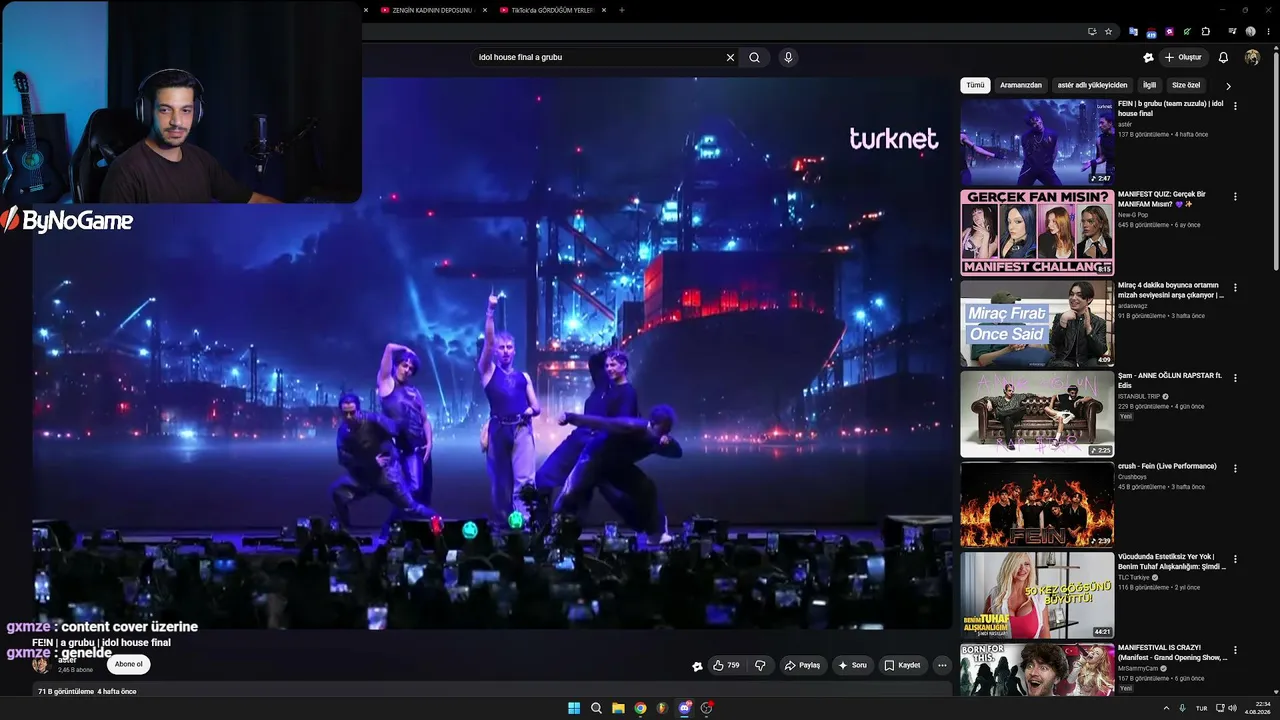Open the FEIN b grubu video thumbnail
Screen dimensions: 1280x720
(1037, 142)
